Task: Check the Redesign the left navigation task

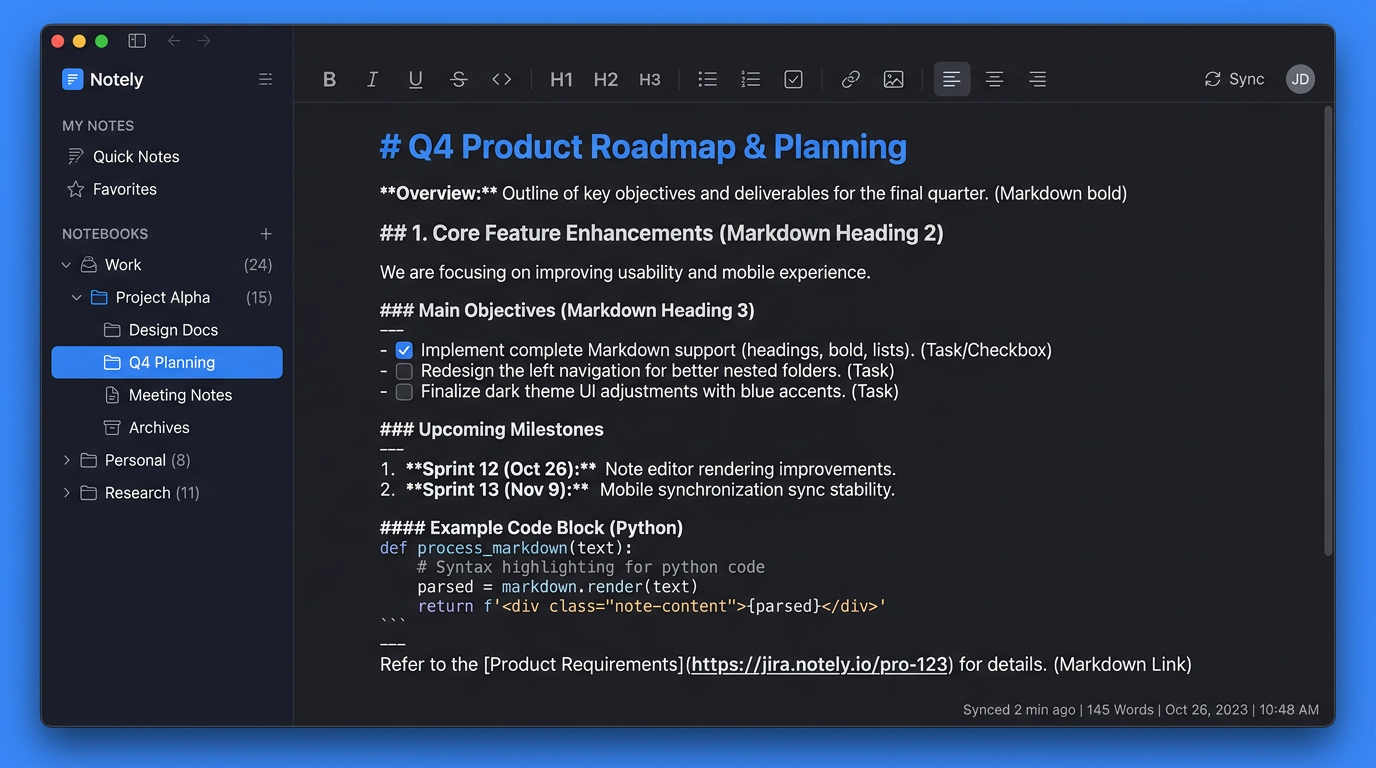Action: coord(404,371)
